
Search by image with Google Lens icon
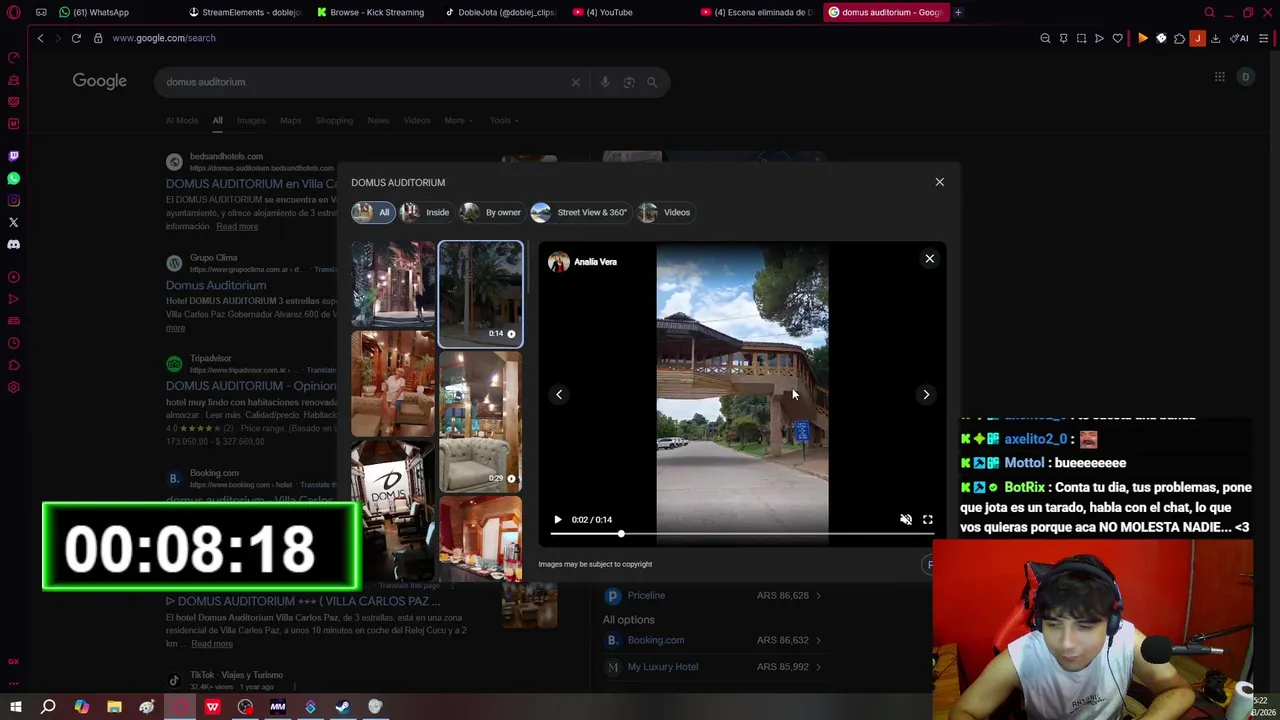coord(629,82)
